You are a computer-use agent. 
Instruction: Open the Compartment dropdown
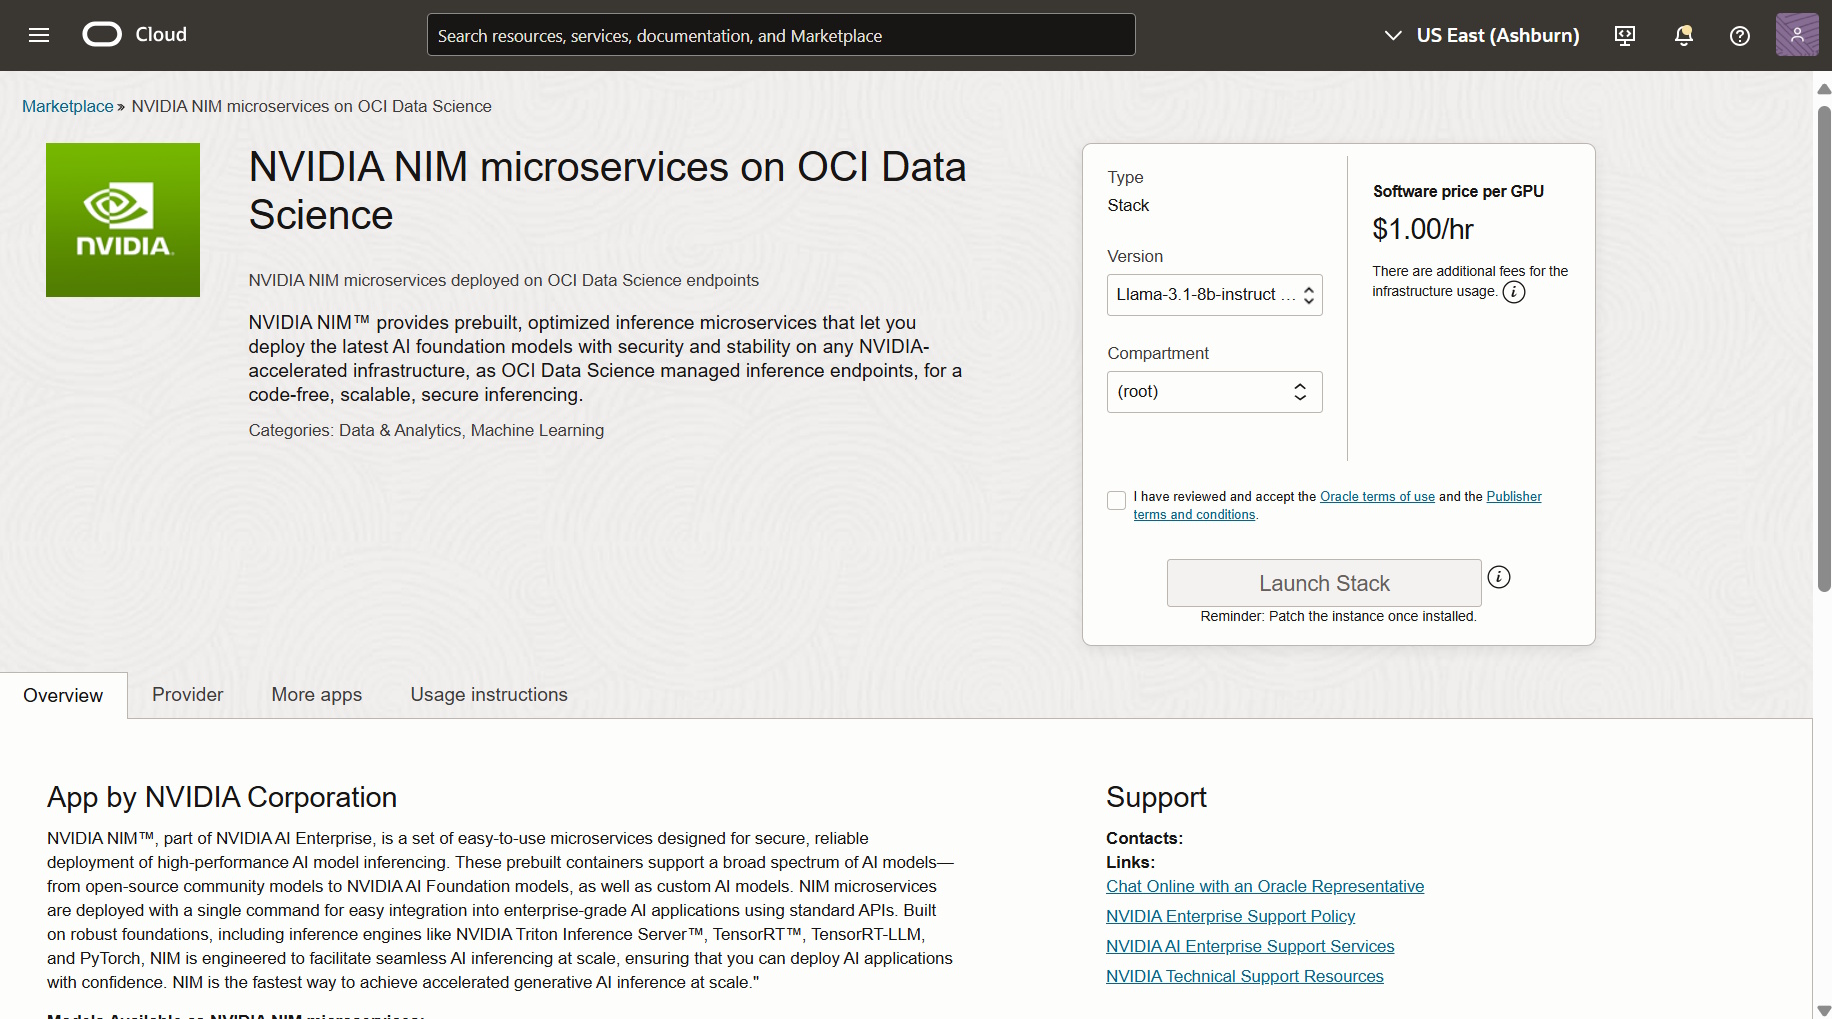coord(1214,392)
